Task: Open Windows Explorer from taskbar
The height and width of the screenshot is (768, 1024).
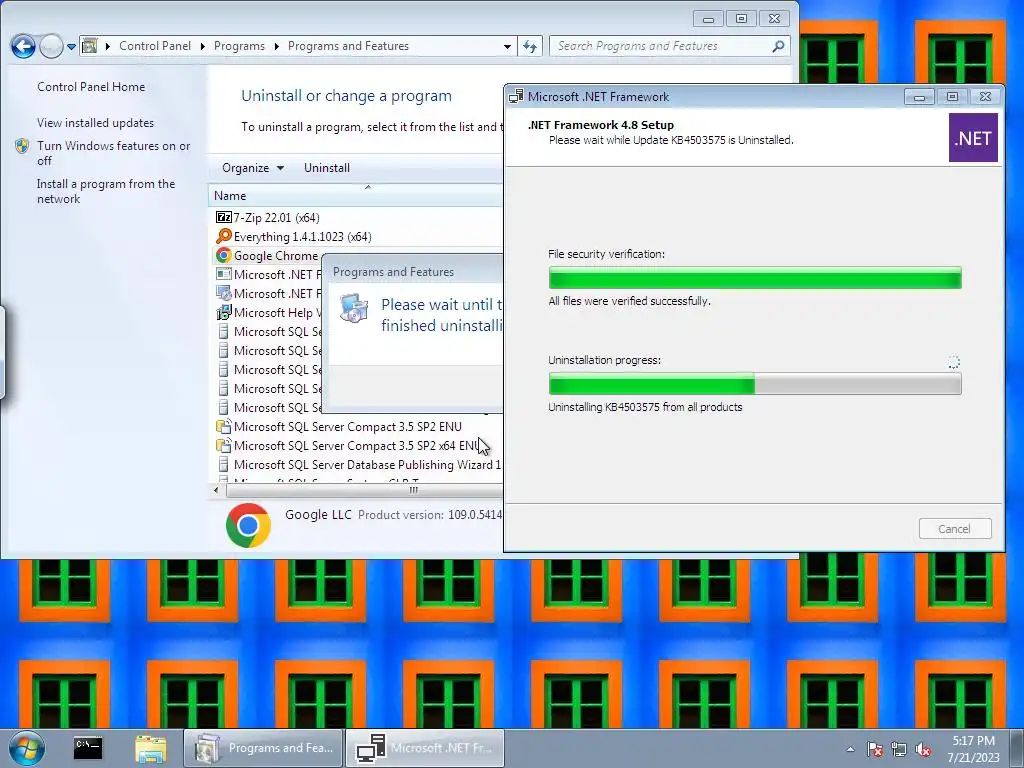Action: 151,748
